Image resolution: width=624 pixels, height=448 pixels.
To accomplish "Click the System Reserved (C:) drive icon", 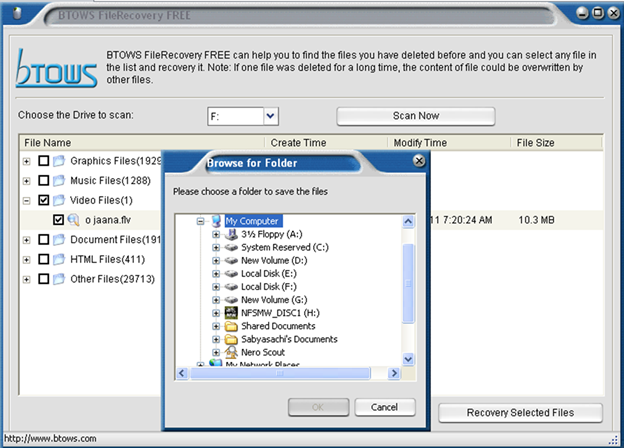I will click(x=231, y=247).
